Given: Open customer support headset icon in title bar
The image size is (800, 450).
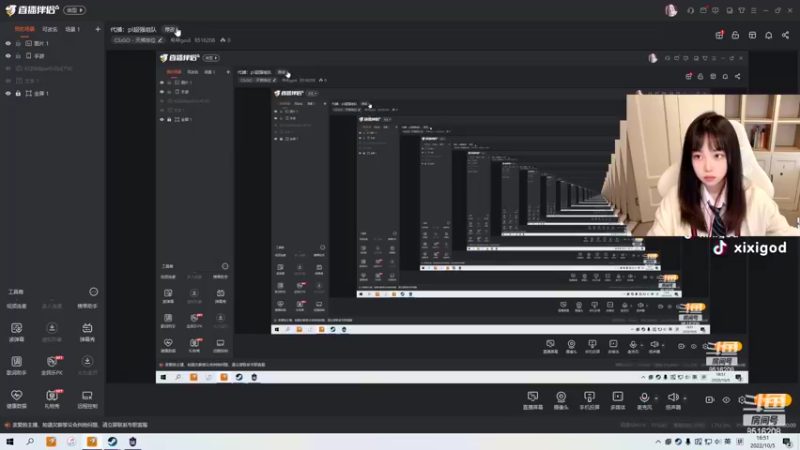Looking at the screenshot, I should coord(690,10).
